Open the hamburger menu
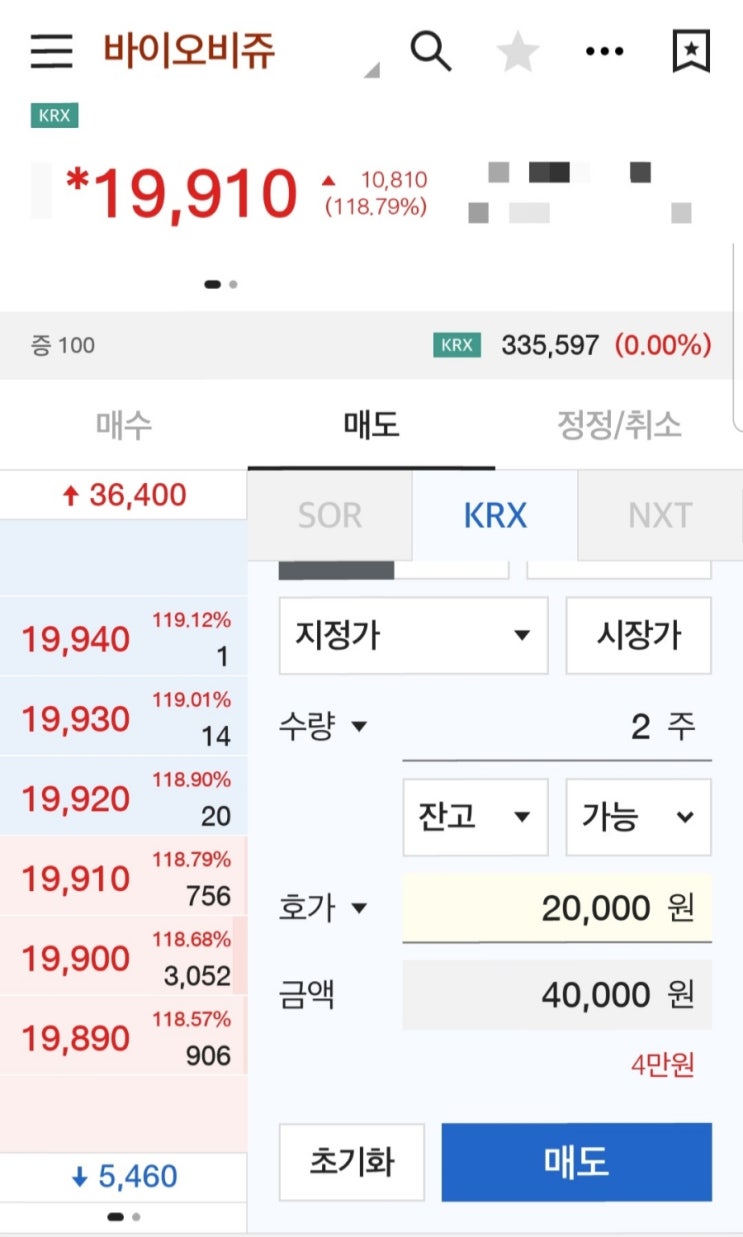The image size is (743, 1237). pyautogui.click(x=51, y=51)
